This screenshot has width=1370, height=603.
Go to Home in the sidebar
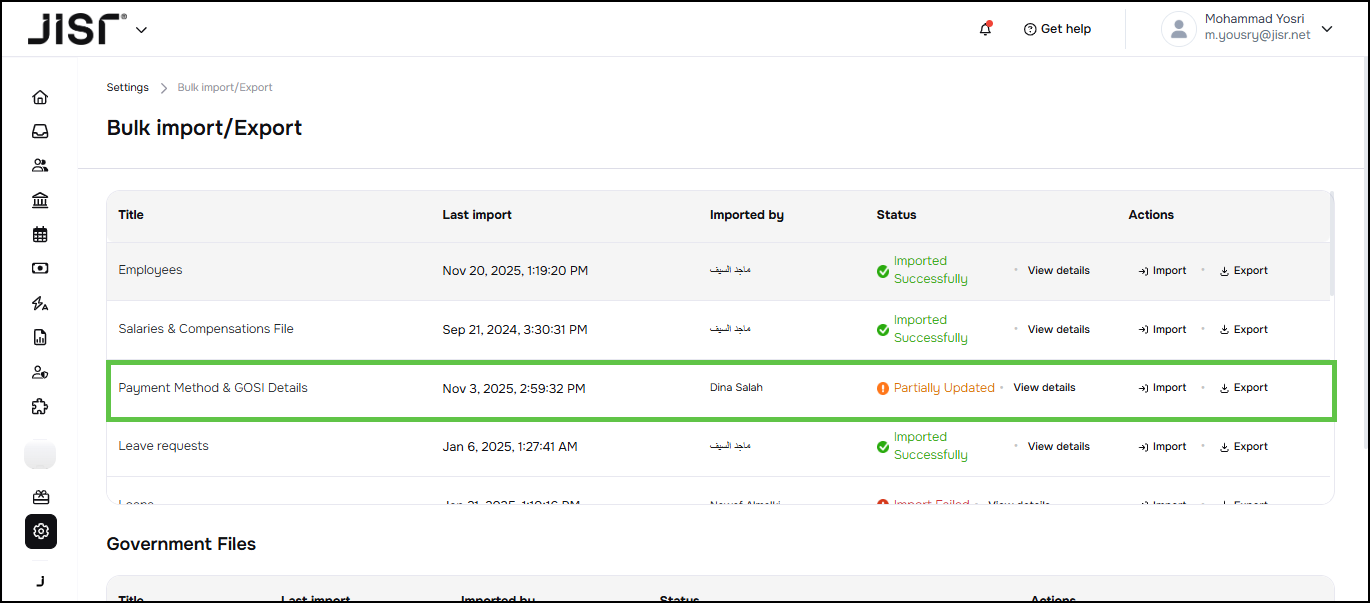(40, 97)
